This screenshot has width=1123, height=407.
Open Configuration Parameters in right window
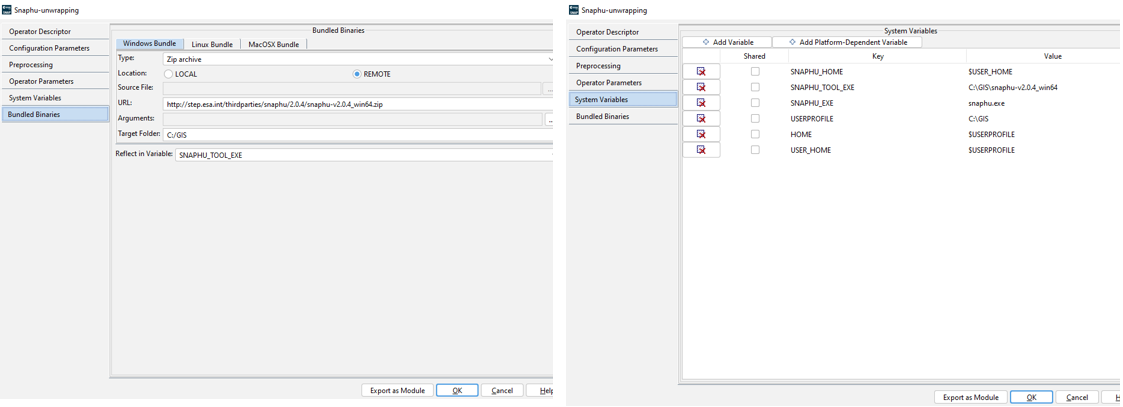coord(623,49)
